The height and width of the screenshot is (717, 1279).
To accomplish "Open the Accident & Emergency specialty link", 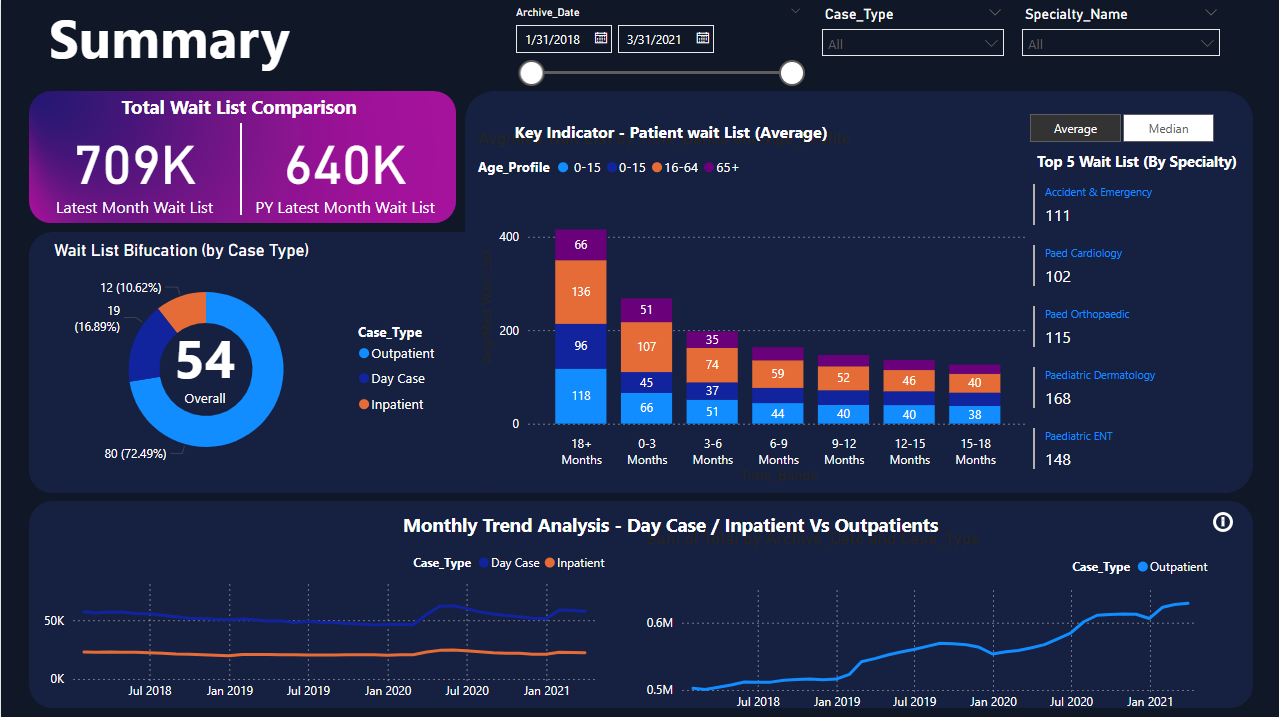I will (x=1098, y=192).
